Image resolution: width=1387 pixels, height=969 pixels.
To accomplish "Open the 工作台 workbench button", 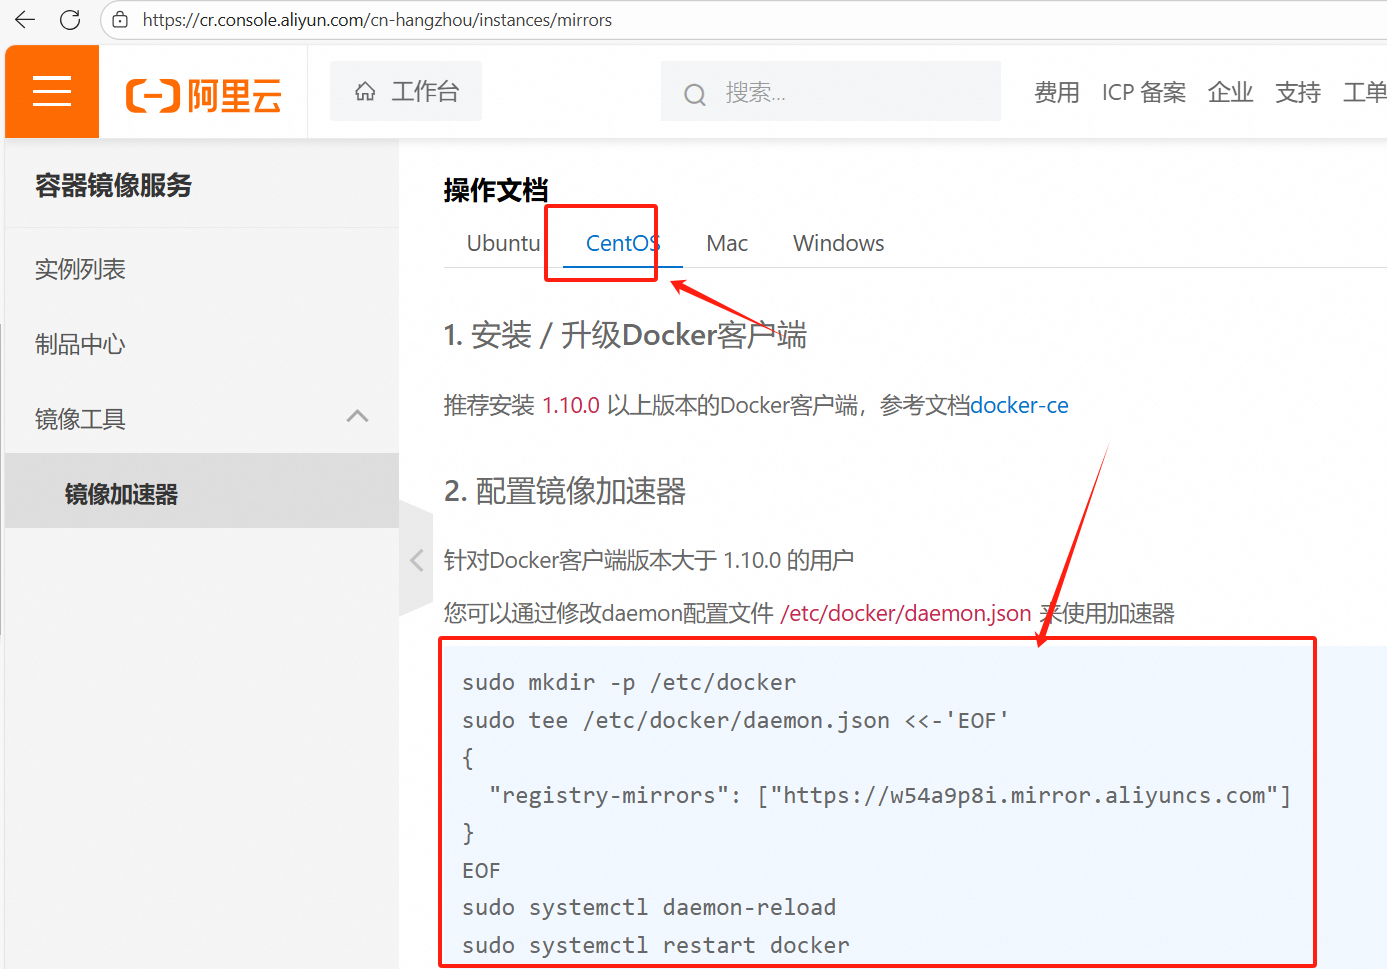I will (x=406, y=91).
